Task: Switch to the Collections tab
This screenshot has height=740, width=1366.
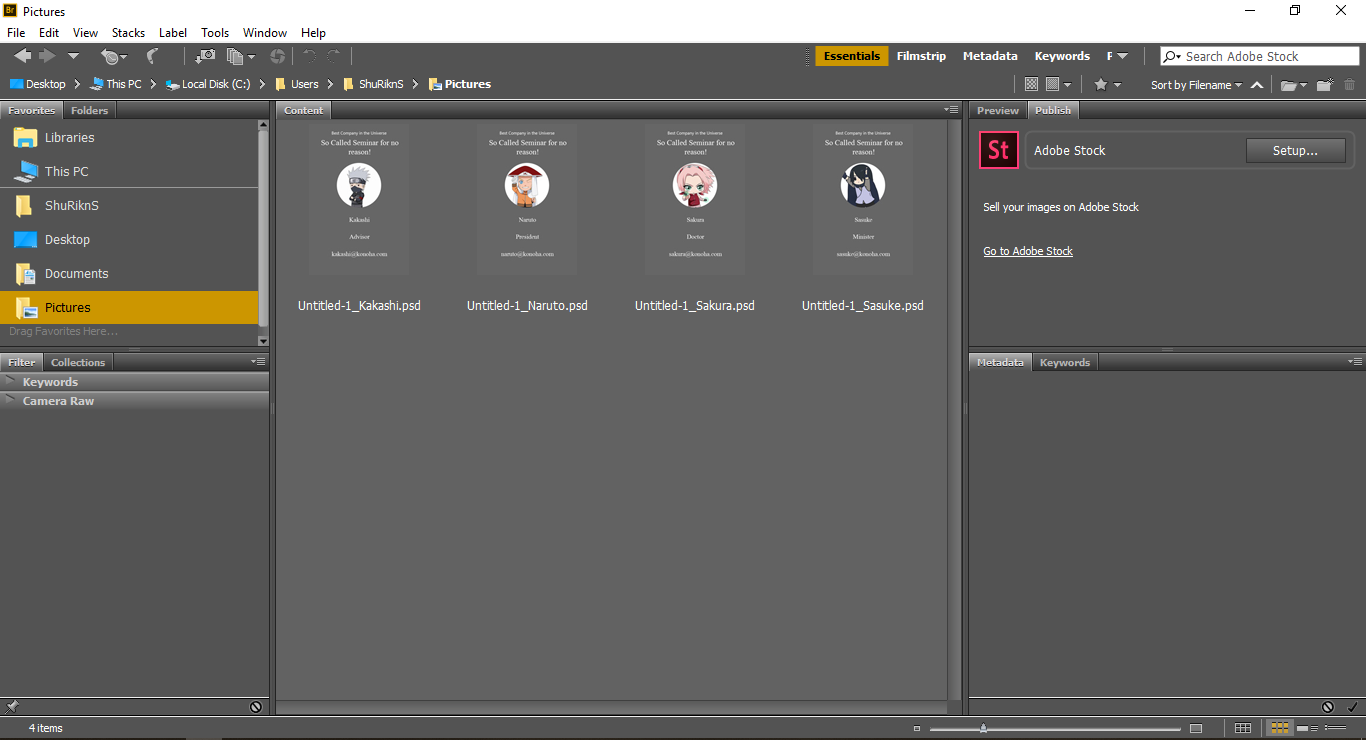Action: (x=78, y=362)
